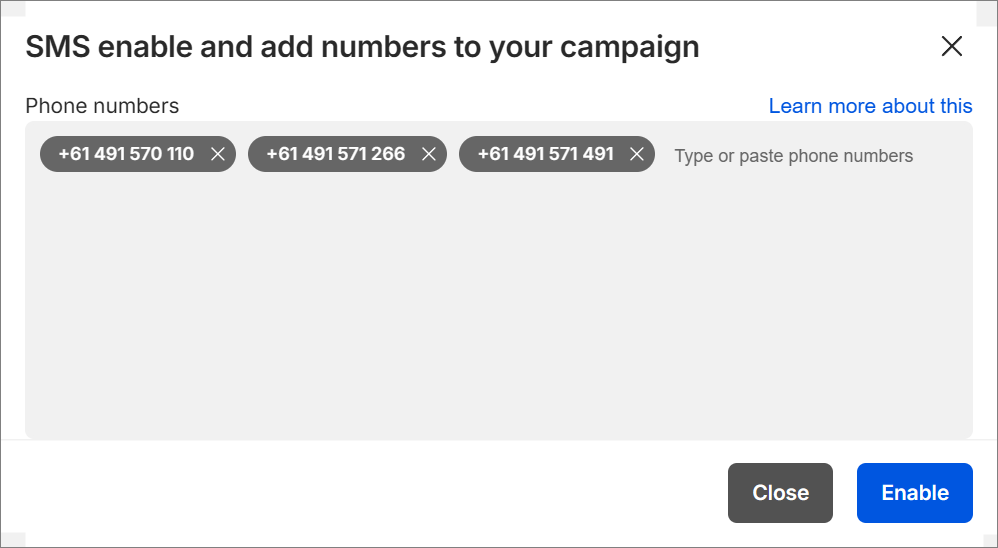Dismiss dialog with the top-right X icon
Viewport: 998px width, 548px height.
pos(951,46)
